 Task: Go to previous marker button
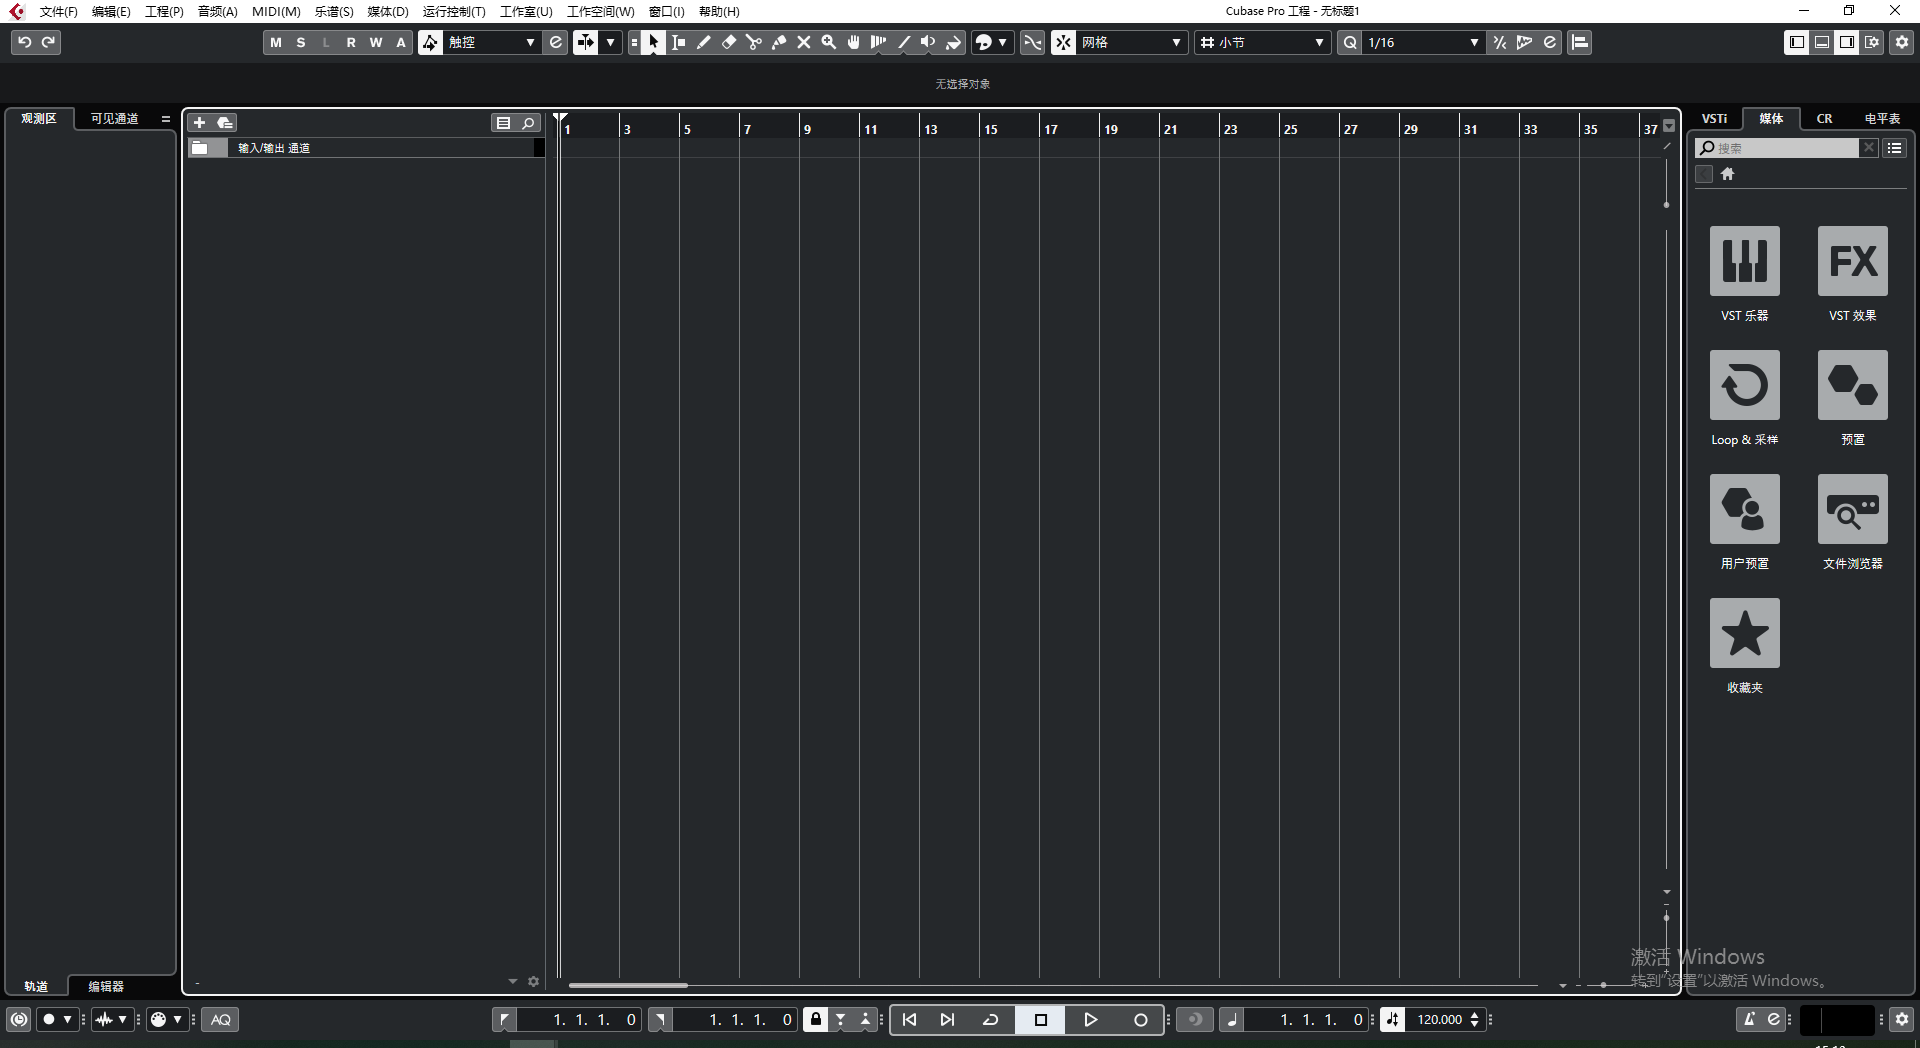909,1020
